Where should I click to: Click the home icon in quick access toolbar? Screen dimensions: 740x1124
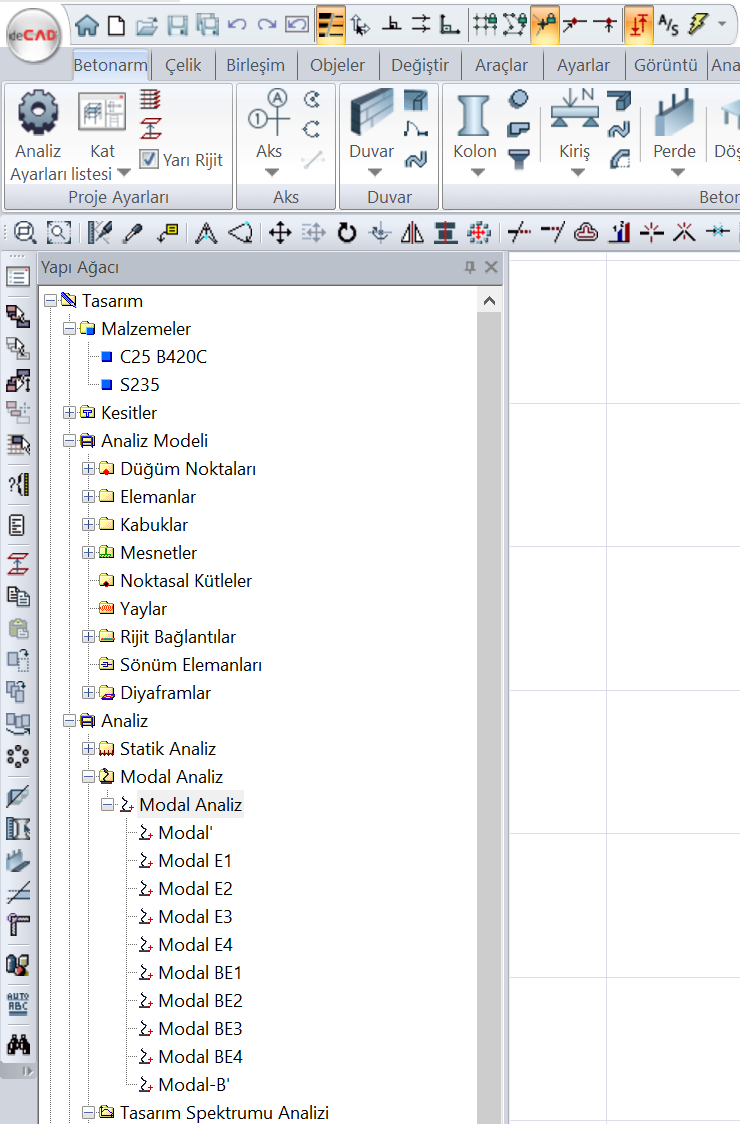88,24
